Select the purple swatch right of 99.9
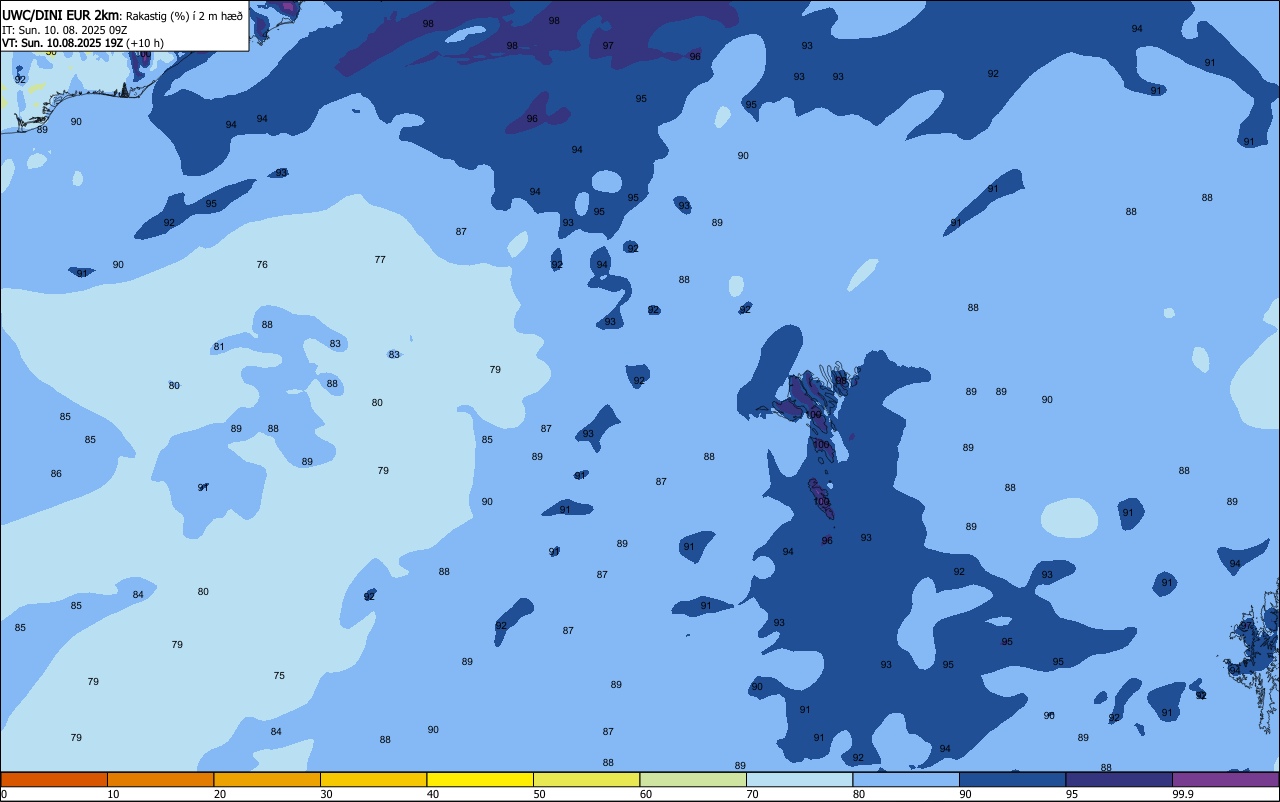 (1225, 779)
